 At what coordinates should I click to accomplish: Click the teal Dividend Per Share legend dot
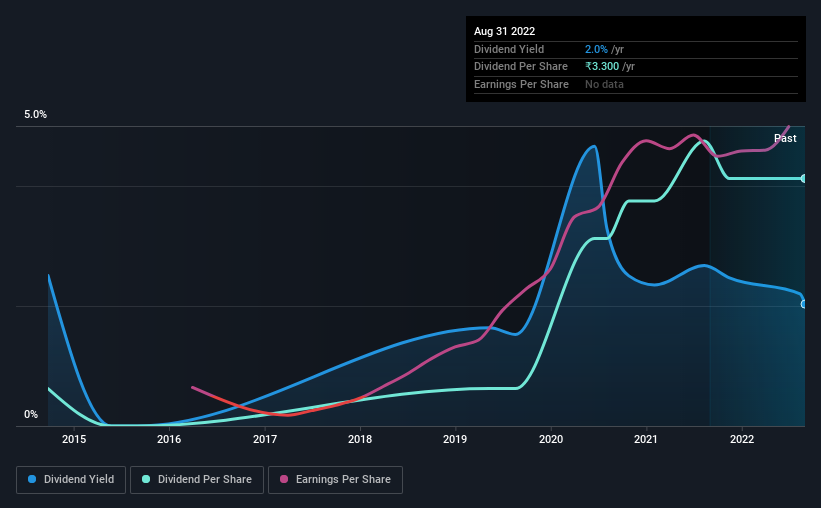(146, 479)
